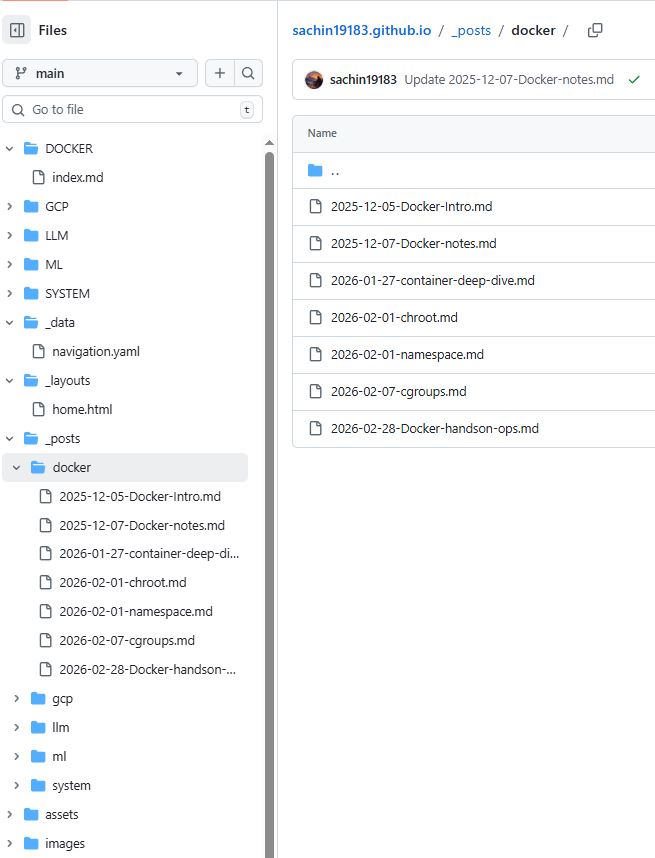
Task: Collapse the docker folder in the tree
Action: [17, 466]
